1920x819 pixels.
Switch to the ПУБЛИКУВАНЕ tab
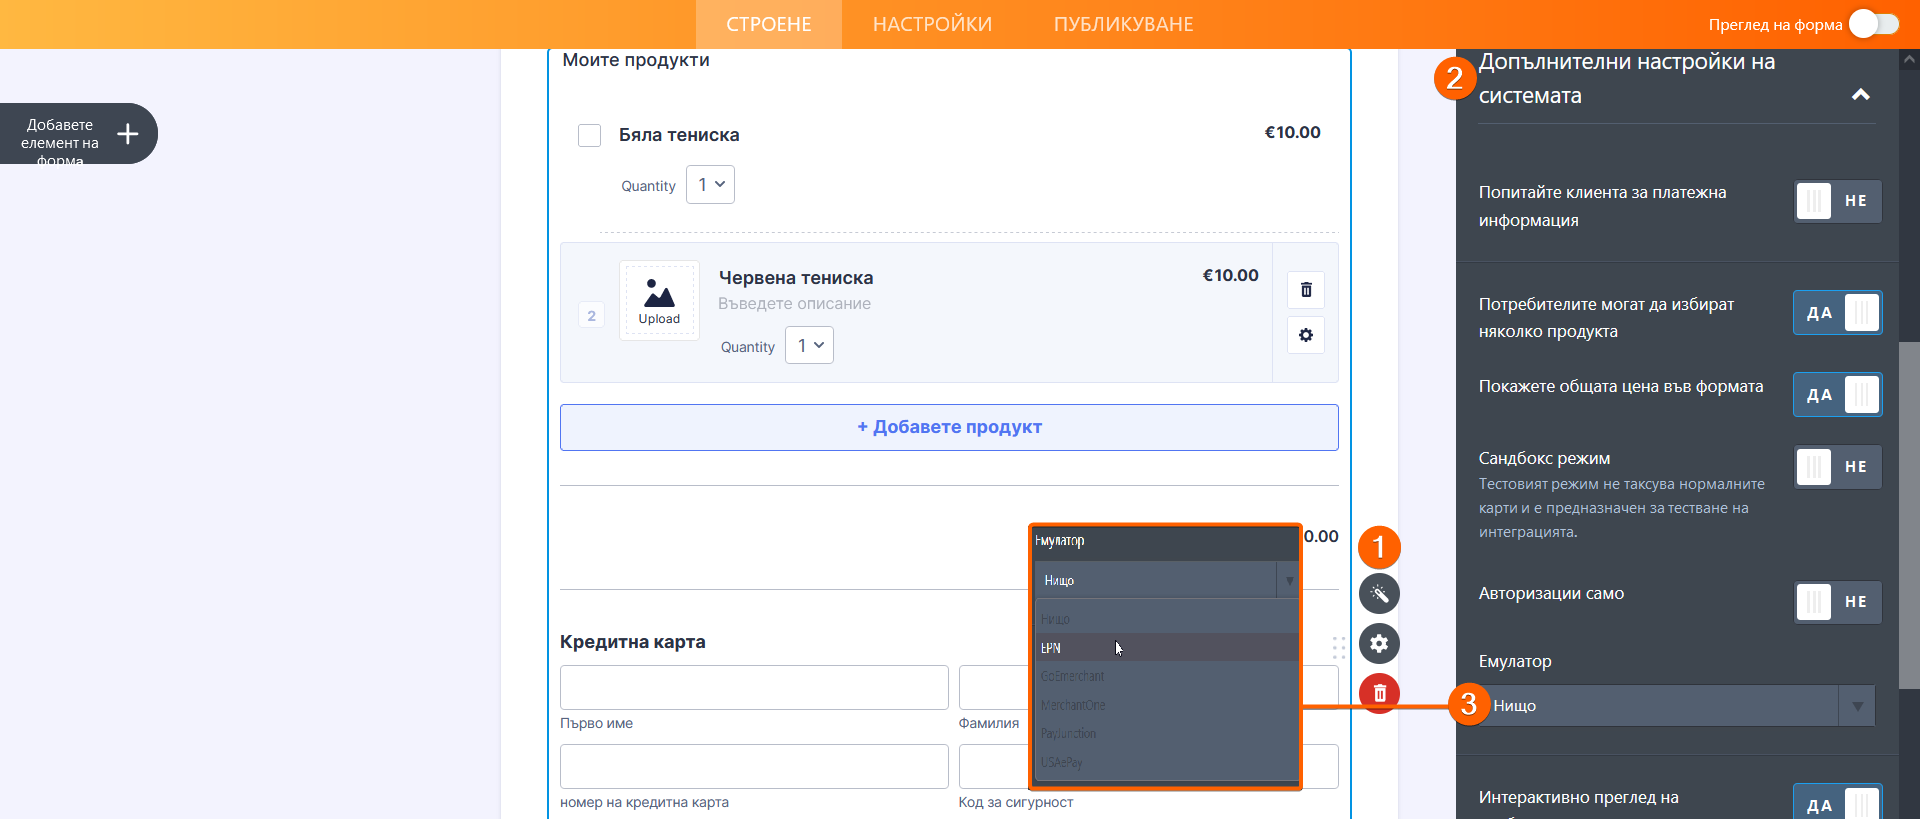1123,24
